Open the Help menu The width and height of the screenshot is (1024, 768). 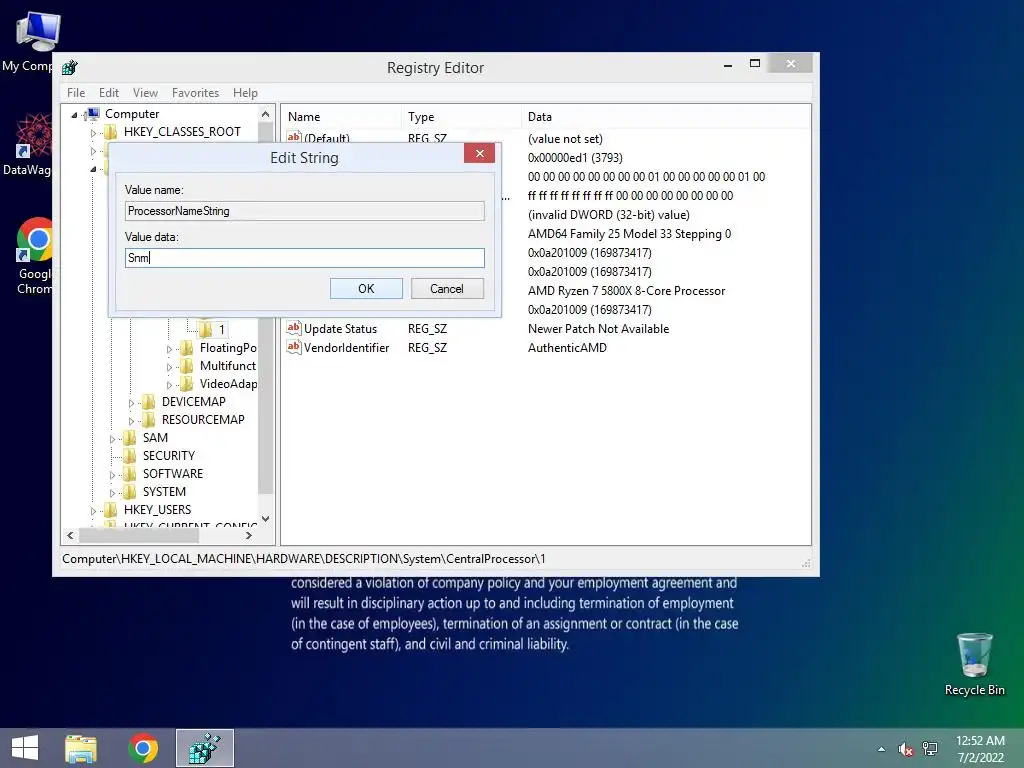pyautogui.click(x=245, y=93)
